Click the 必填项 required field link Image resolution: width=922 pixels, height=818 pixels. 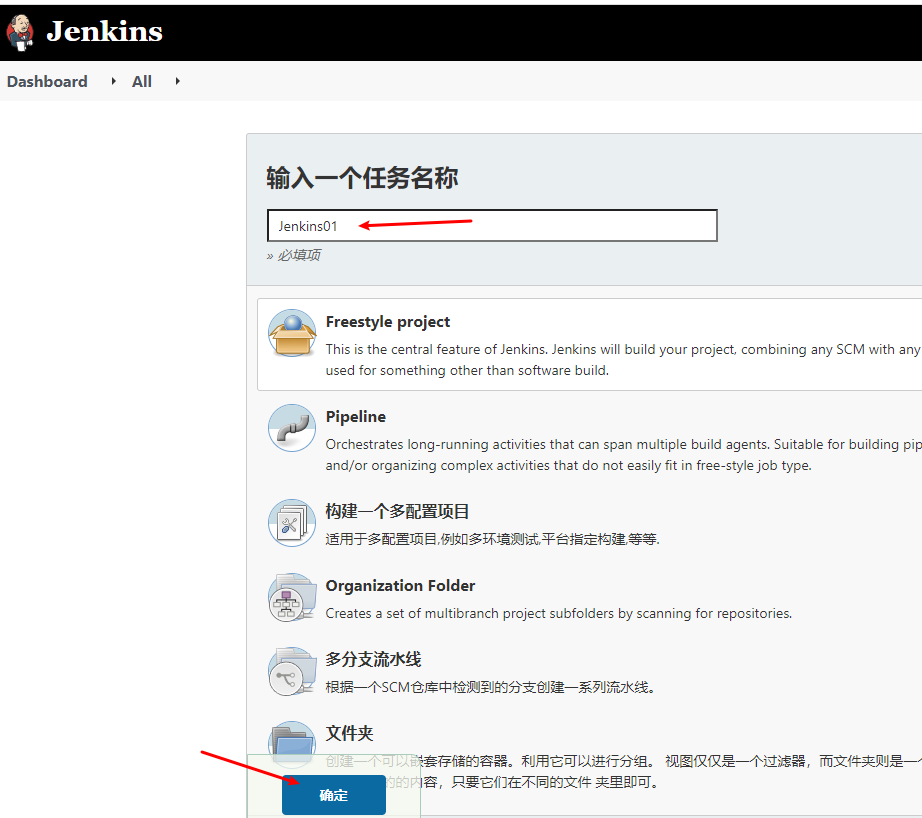pos(296,255)
